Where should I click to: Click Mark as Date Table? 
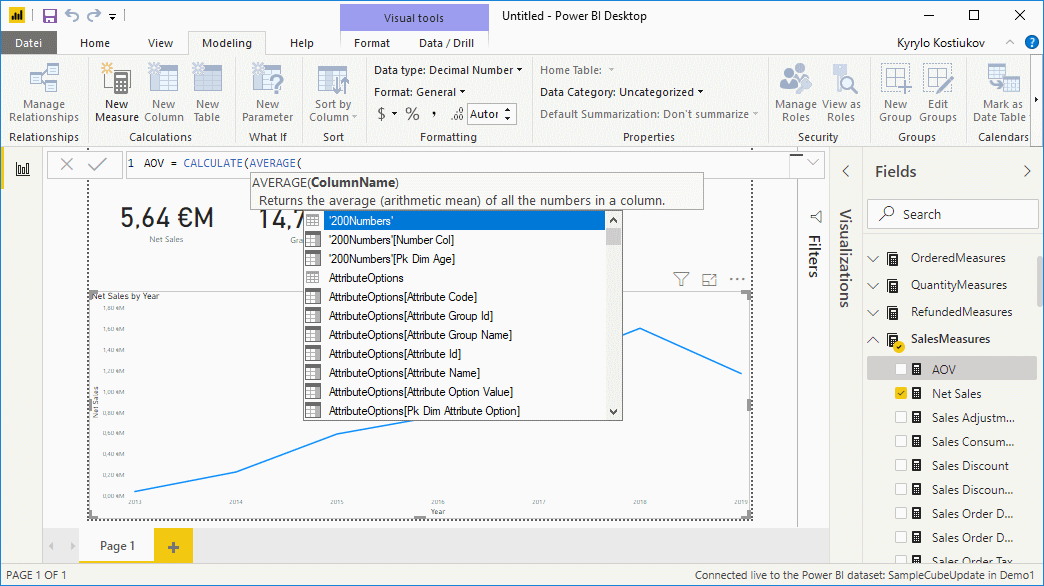tap(1000, 93)
